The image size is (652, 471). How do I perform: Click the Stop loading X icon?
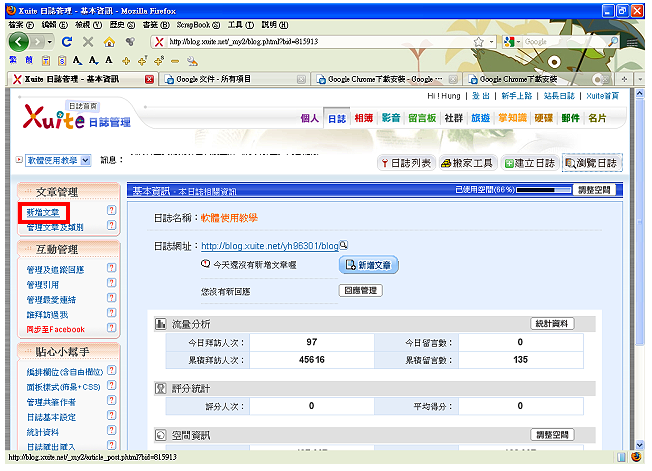[88, 42]
